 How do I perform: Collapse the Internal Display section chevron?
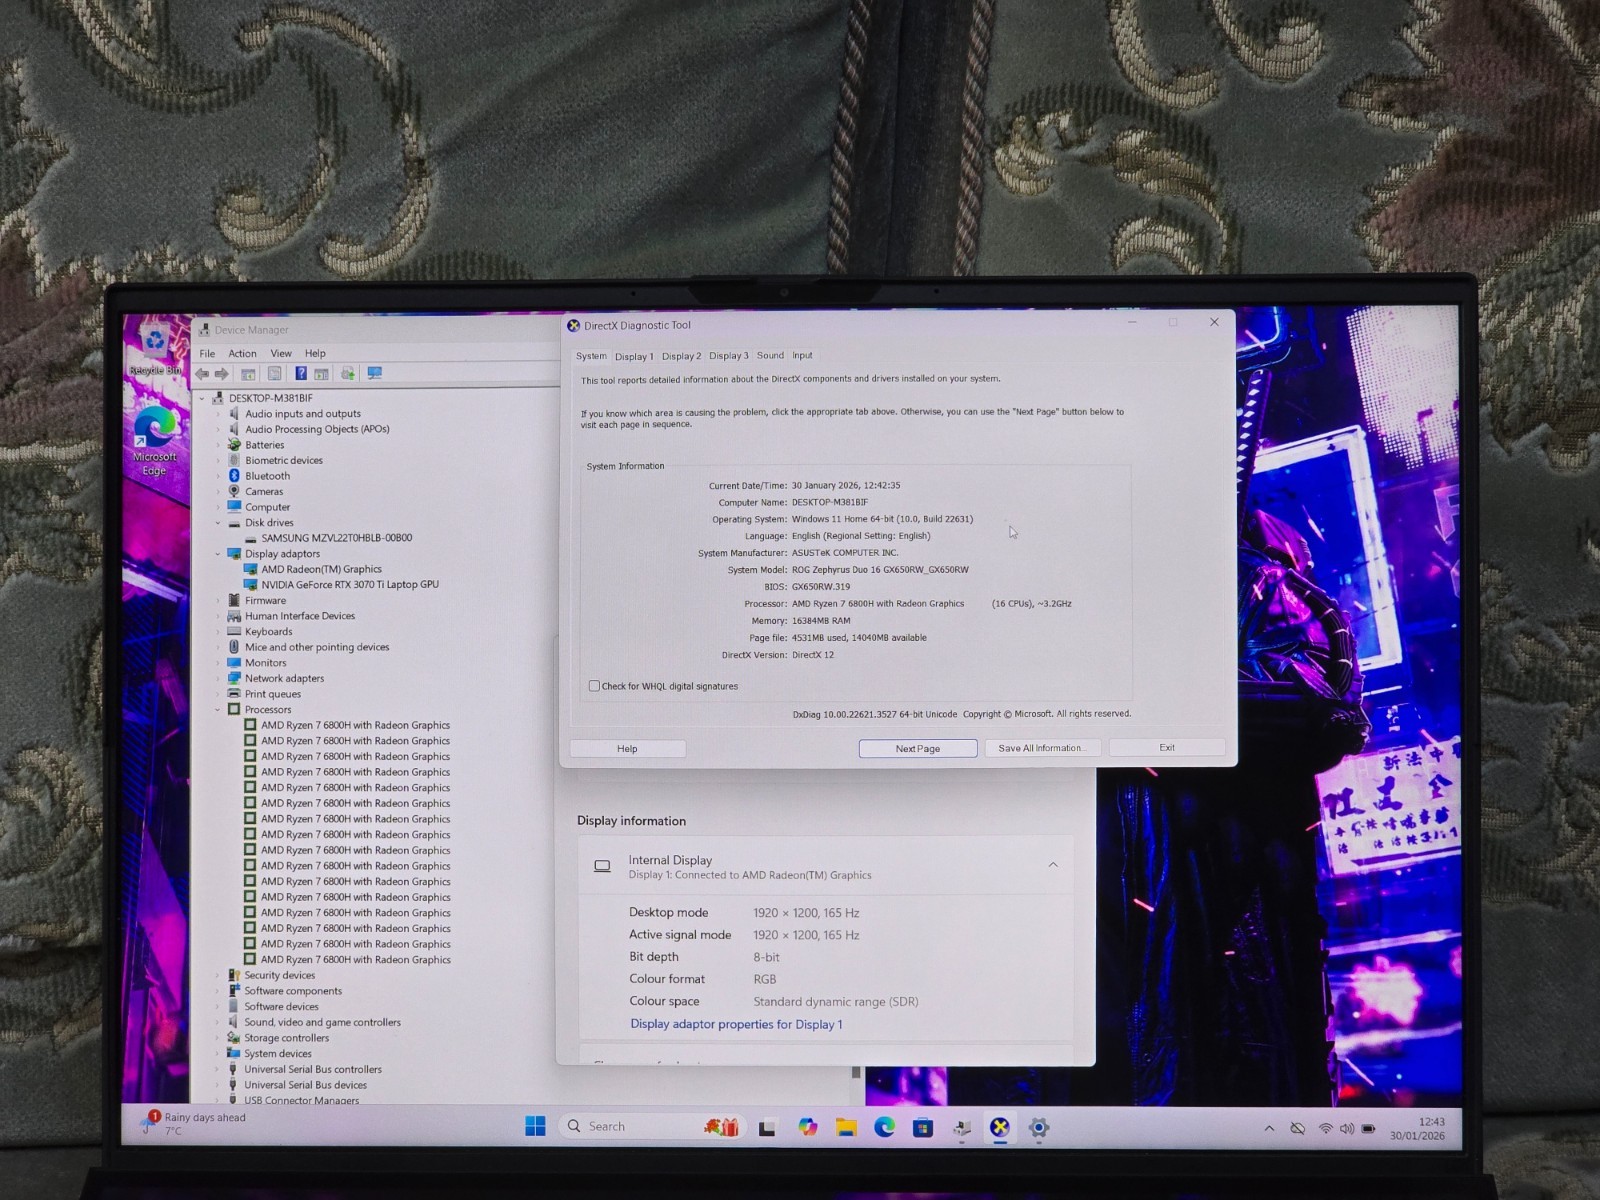1053,865
